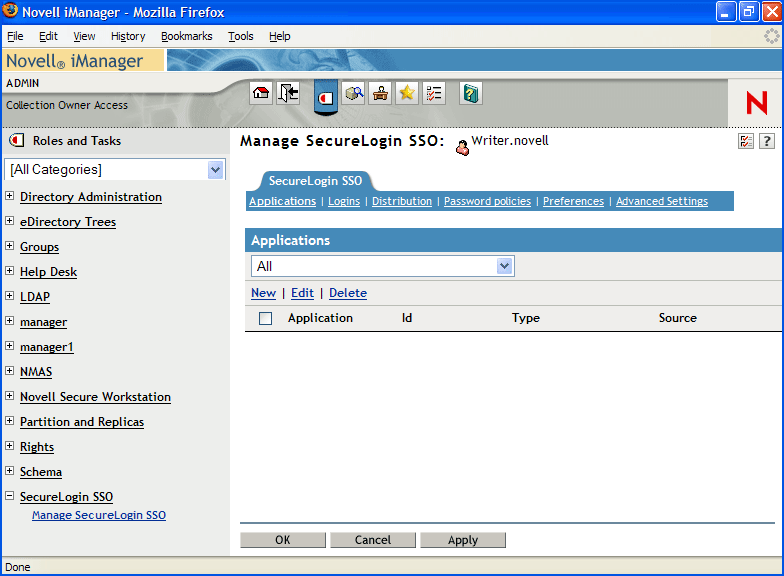Viewport: 784px width, 576px height.
Task: Click the Preferences checklist toolbar icon
Action: click(434, 93)
